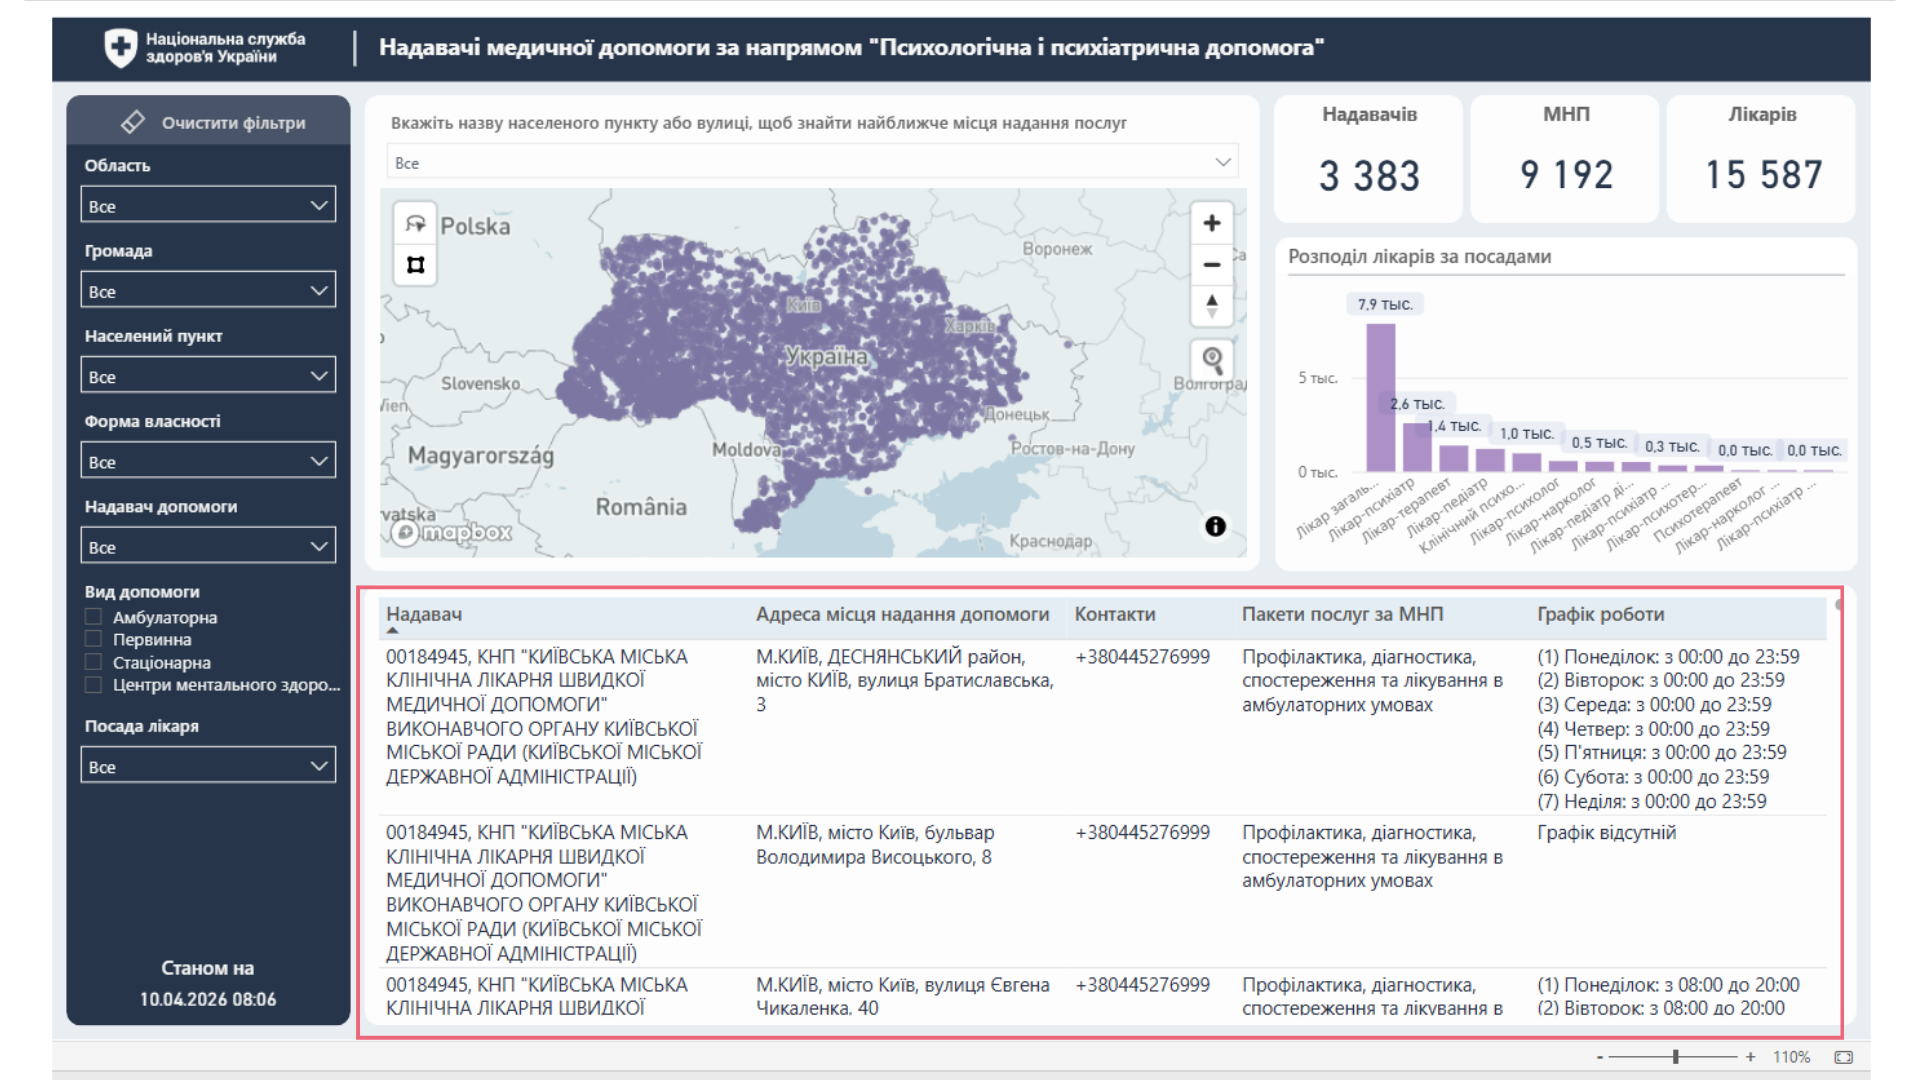Click the Графік відсутній cell
Screen dimensions: 1920x1080
1606,833
